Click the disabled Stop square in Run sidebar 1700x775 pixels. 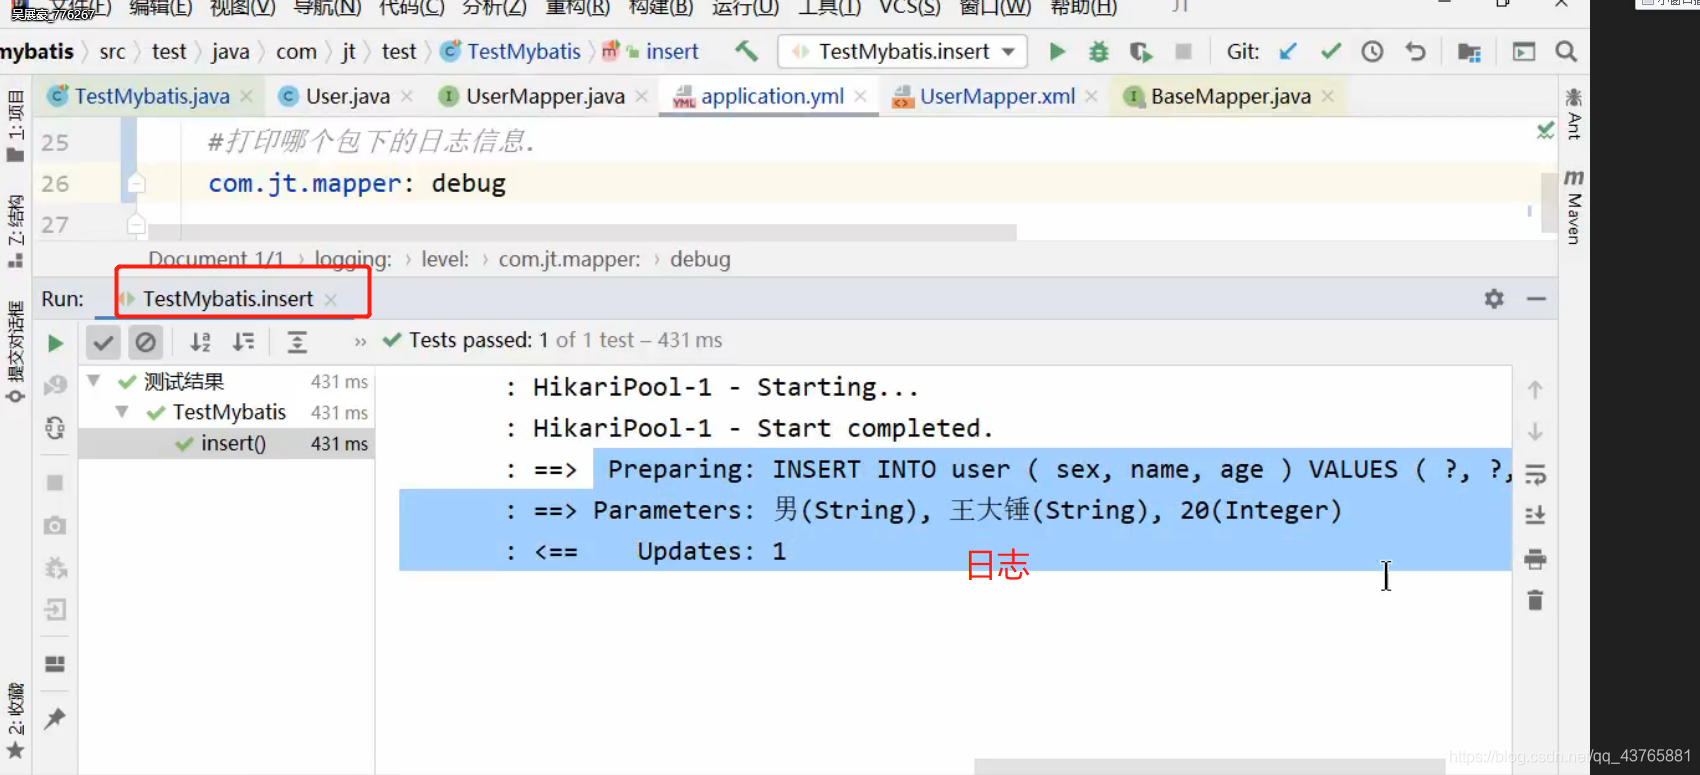click(x=55, y=483)
